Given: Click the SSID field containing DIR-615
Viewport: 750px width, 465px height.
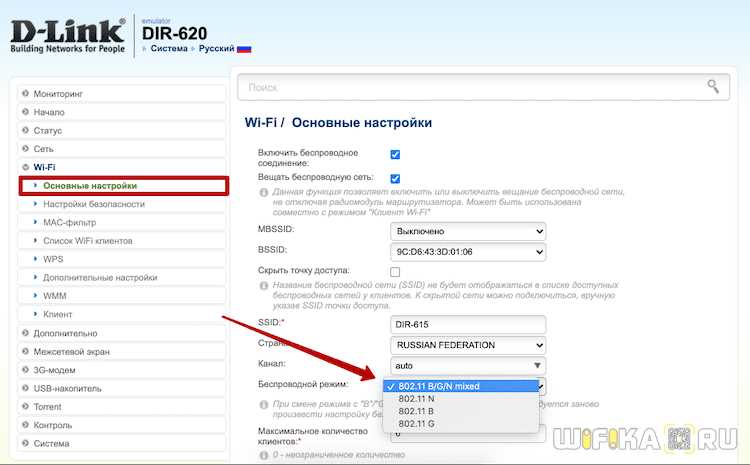Looking at the screenshot, I should [x=468, y=324].
